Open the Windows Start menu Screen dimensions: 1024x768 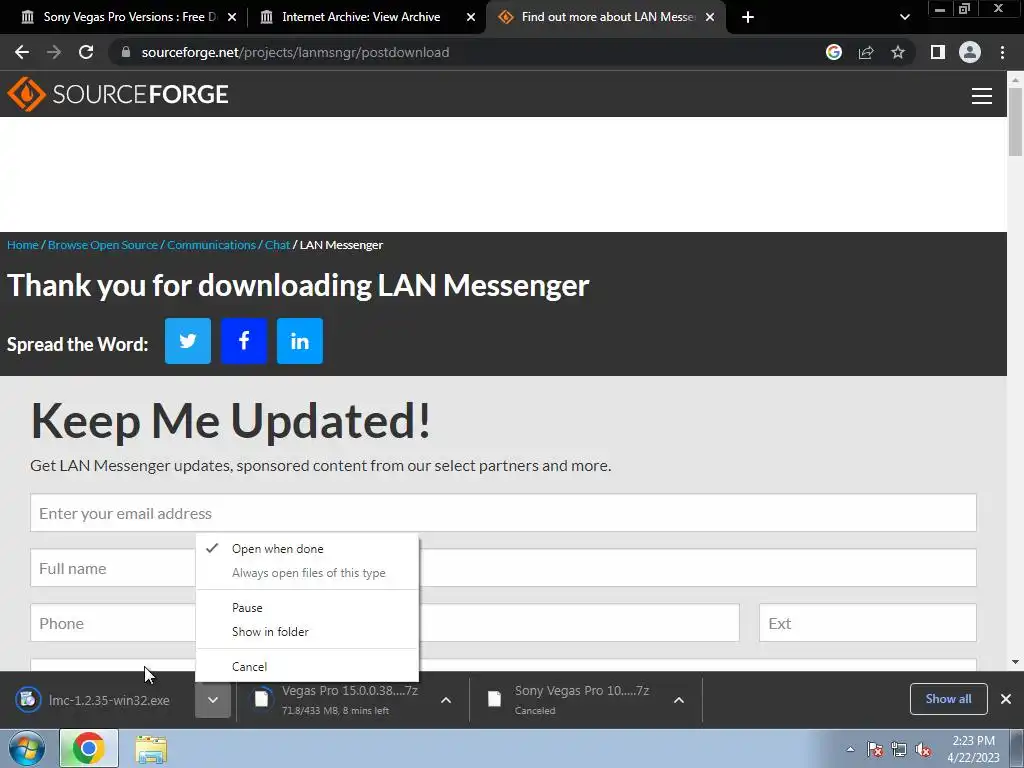(27, 748)
